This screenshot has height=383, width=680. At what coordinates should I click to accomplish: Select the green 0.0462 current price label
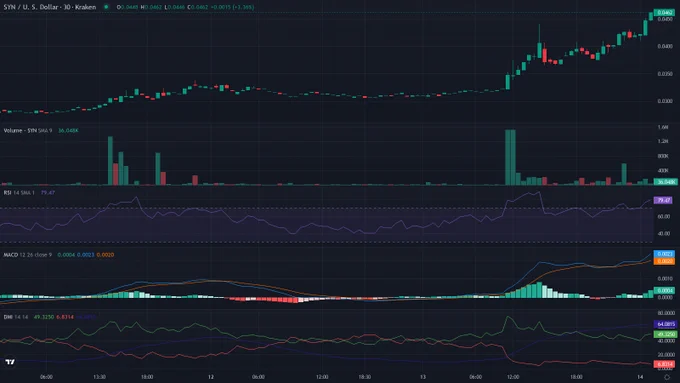[x=664, y=13]
